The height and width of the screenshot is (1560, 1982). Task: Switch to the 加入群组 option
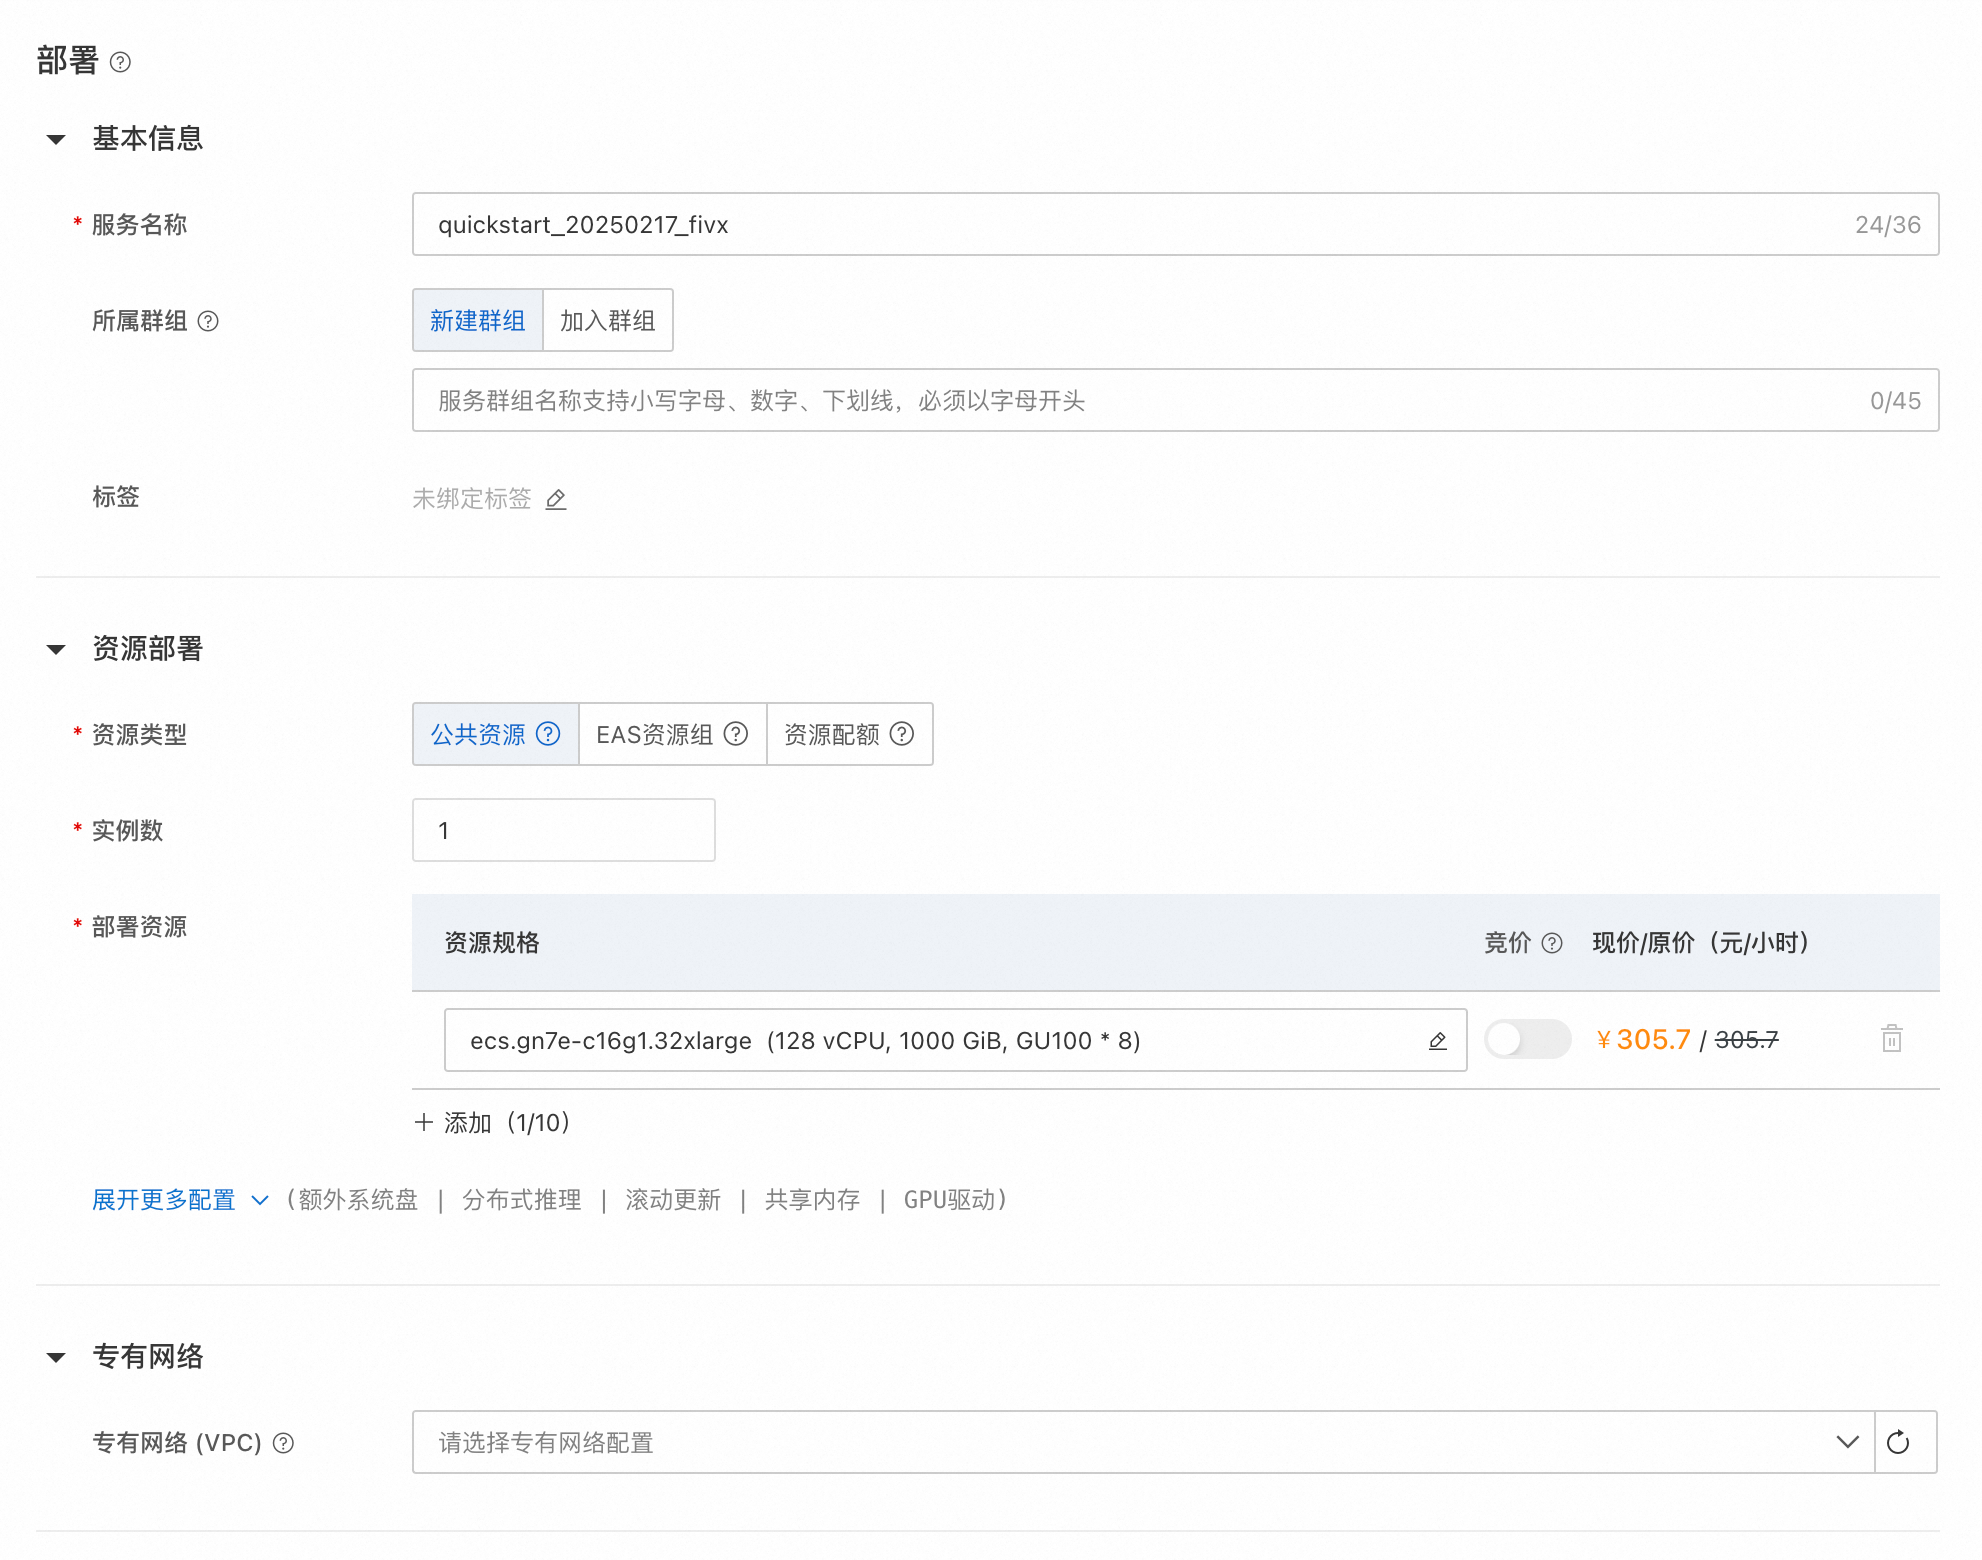[x=607, y=321]
